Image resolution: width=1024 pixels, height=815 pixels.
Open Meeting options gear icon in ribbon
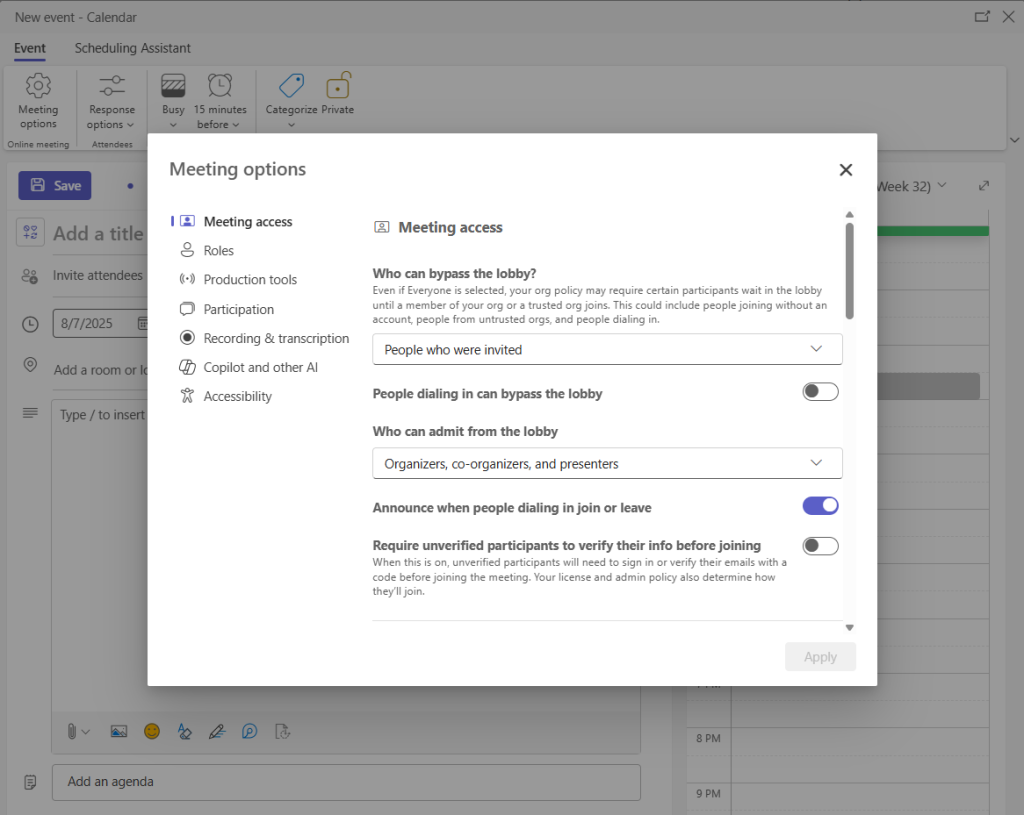point(38,86)
